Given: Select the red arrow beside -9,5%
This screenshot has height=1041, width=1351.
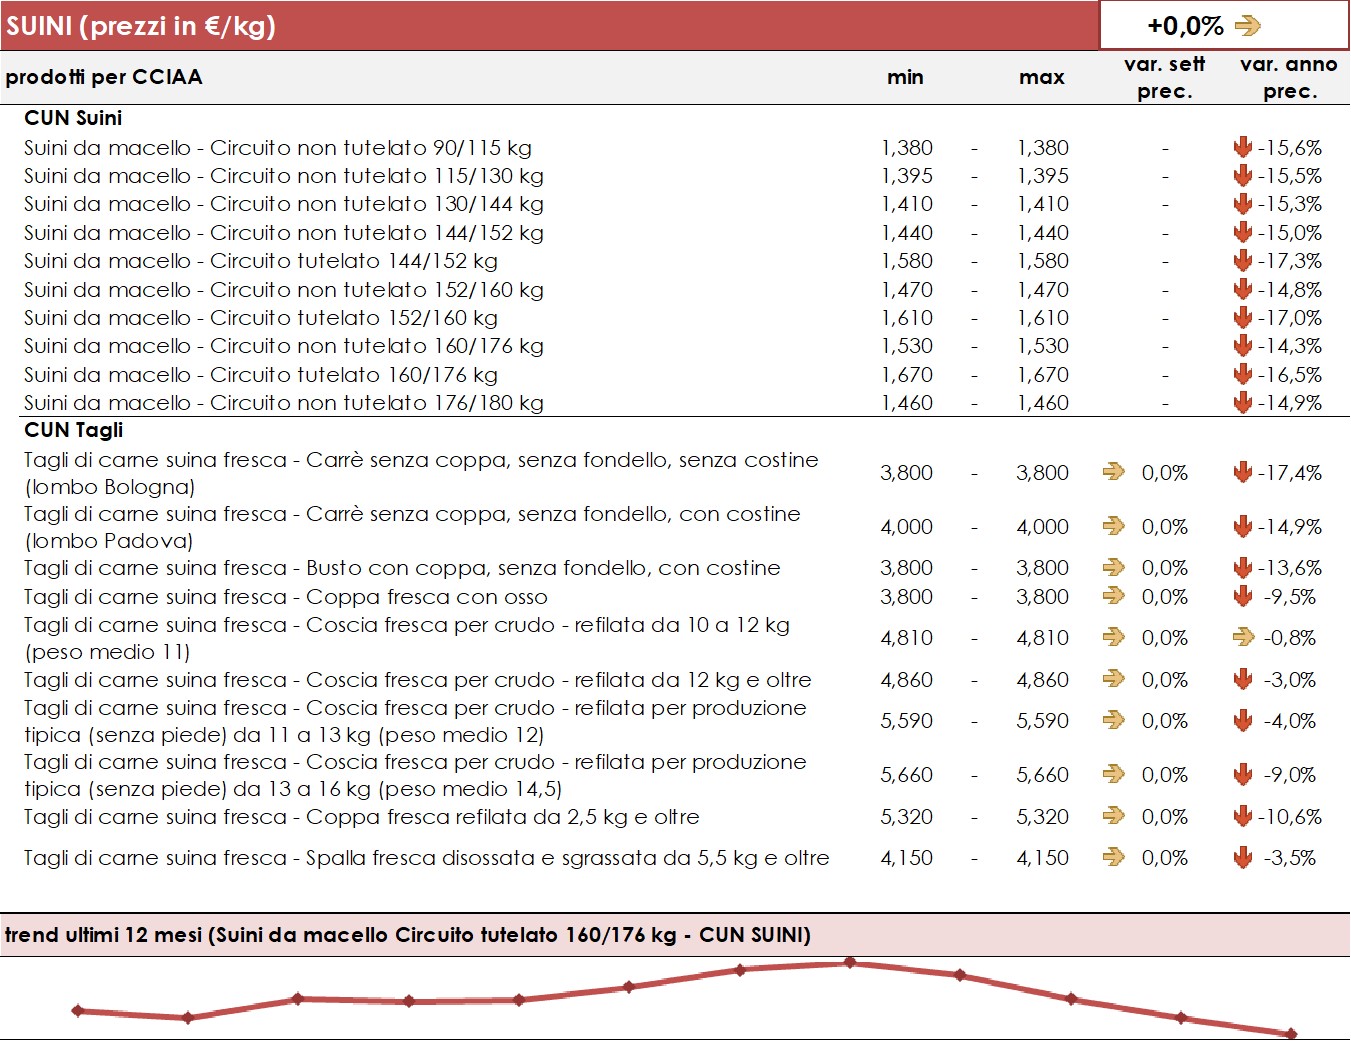Looking at the screenshot, I should click(1243, 597).
